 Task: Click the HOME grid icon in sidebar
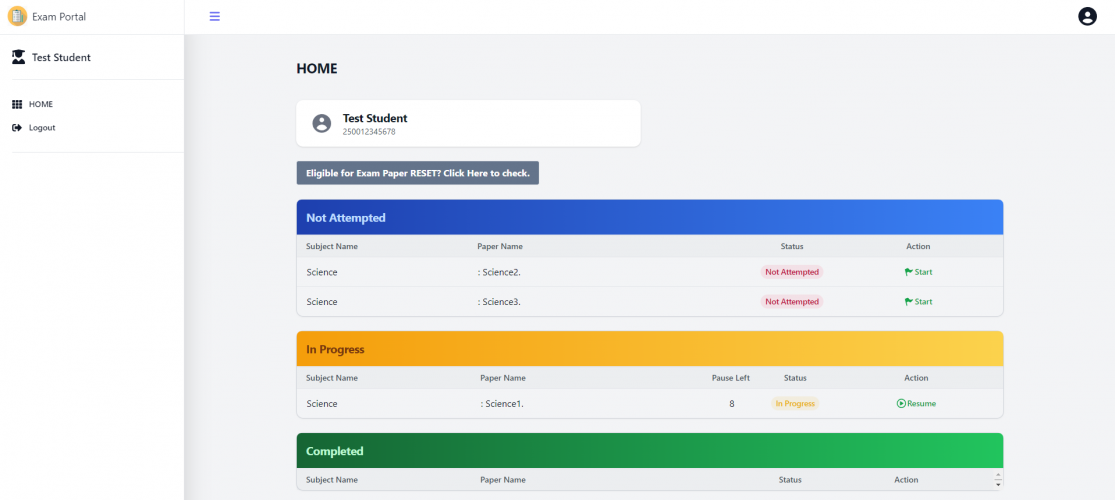pyautogui.click(x=18, y=105)
